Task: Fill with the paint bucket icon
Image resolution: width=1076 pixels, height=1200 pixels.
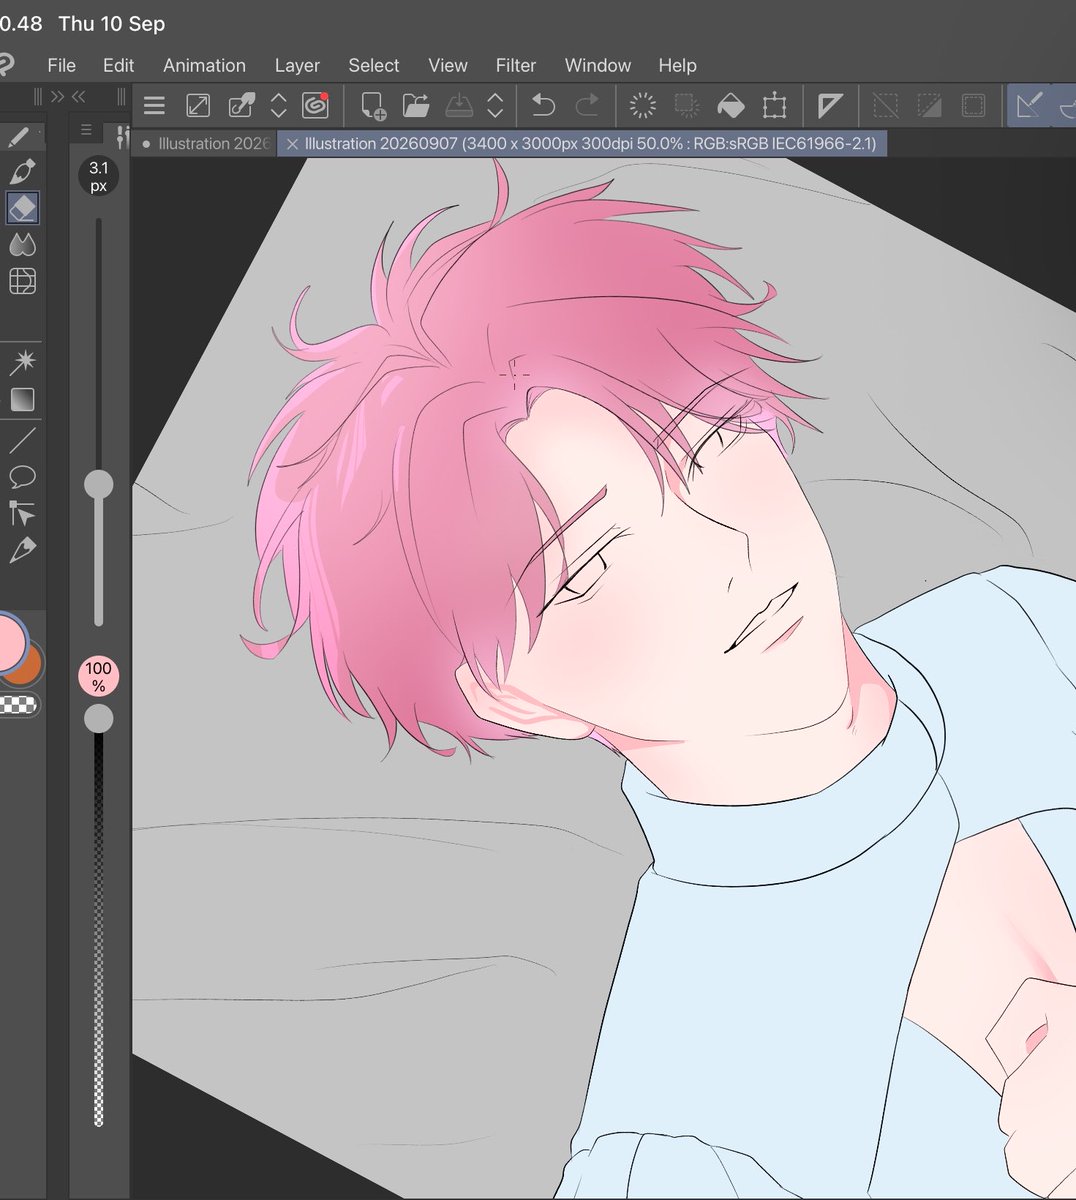Action: pyautogui.click(x=731, y=105)
